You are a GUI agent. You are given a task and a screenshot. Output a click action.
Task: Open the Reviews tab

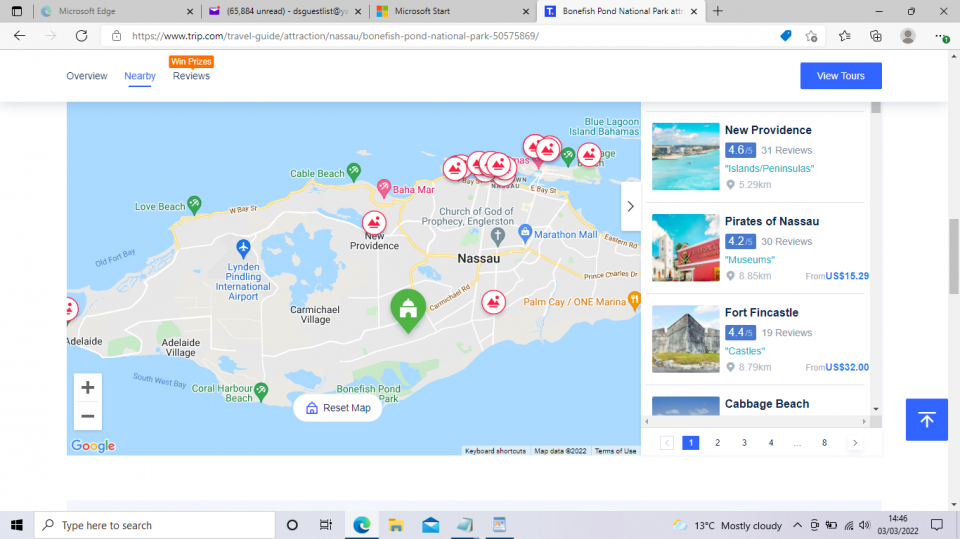[x=191, y=76]
